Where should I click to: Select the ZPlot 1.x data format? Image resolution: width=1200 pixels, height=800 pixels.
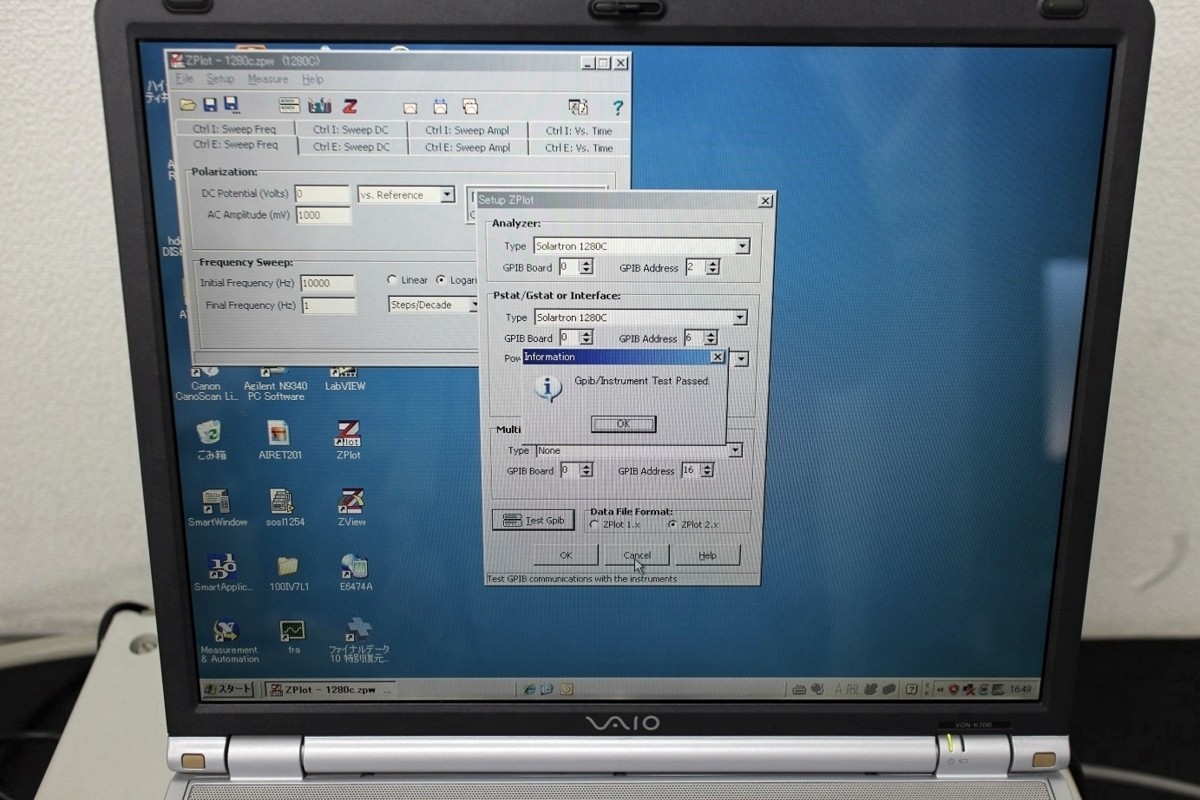click(595, 524)
